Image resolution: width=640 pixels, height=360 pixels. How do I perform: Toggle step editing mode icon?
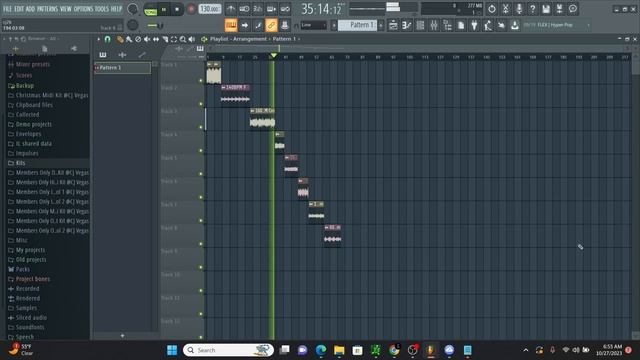point(258,25)
